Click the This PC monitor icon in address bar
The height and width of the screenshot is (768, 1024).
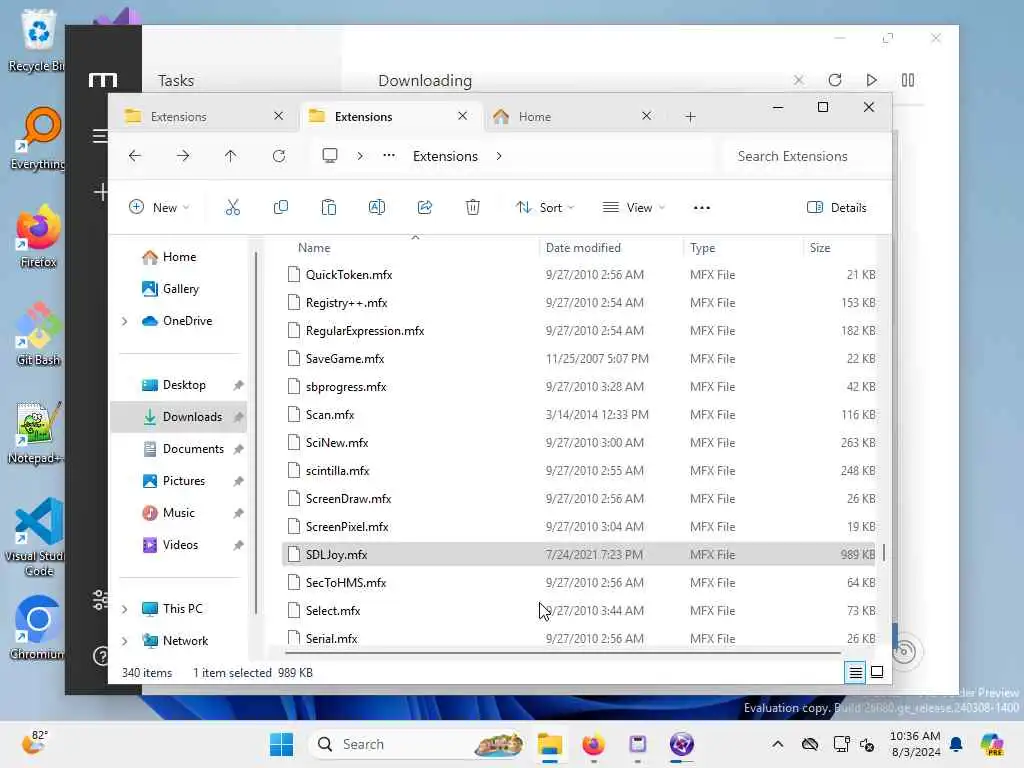coord(330,155)
